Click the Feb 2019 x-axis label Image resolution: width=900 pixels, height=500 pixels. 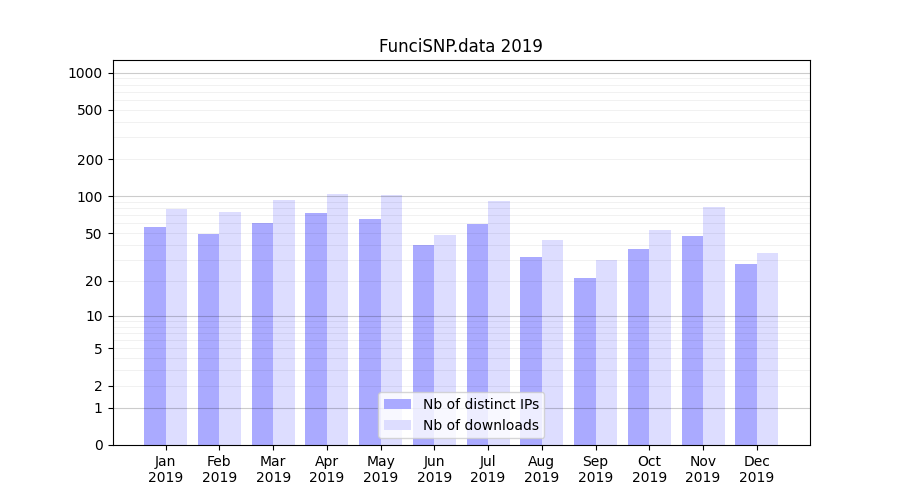click(x=219, y=469)
